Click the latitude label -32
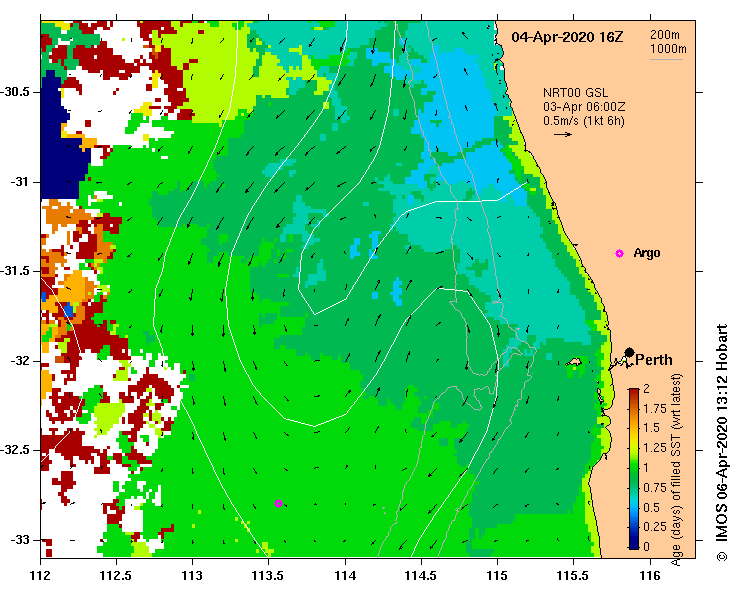Viewport: 739px width, 592px height. pyautogui.click(x=19, y=361)
